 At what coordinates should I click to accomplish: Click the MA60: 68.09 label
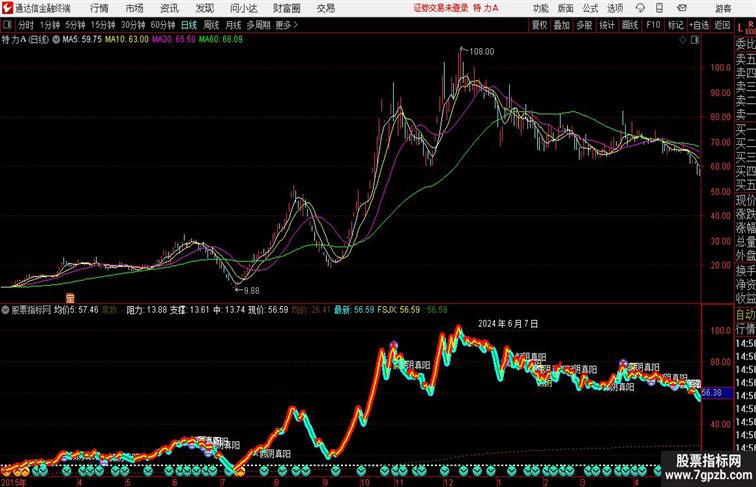tap(221, 40)
